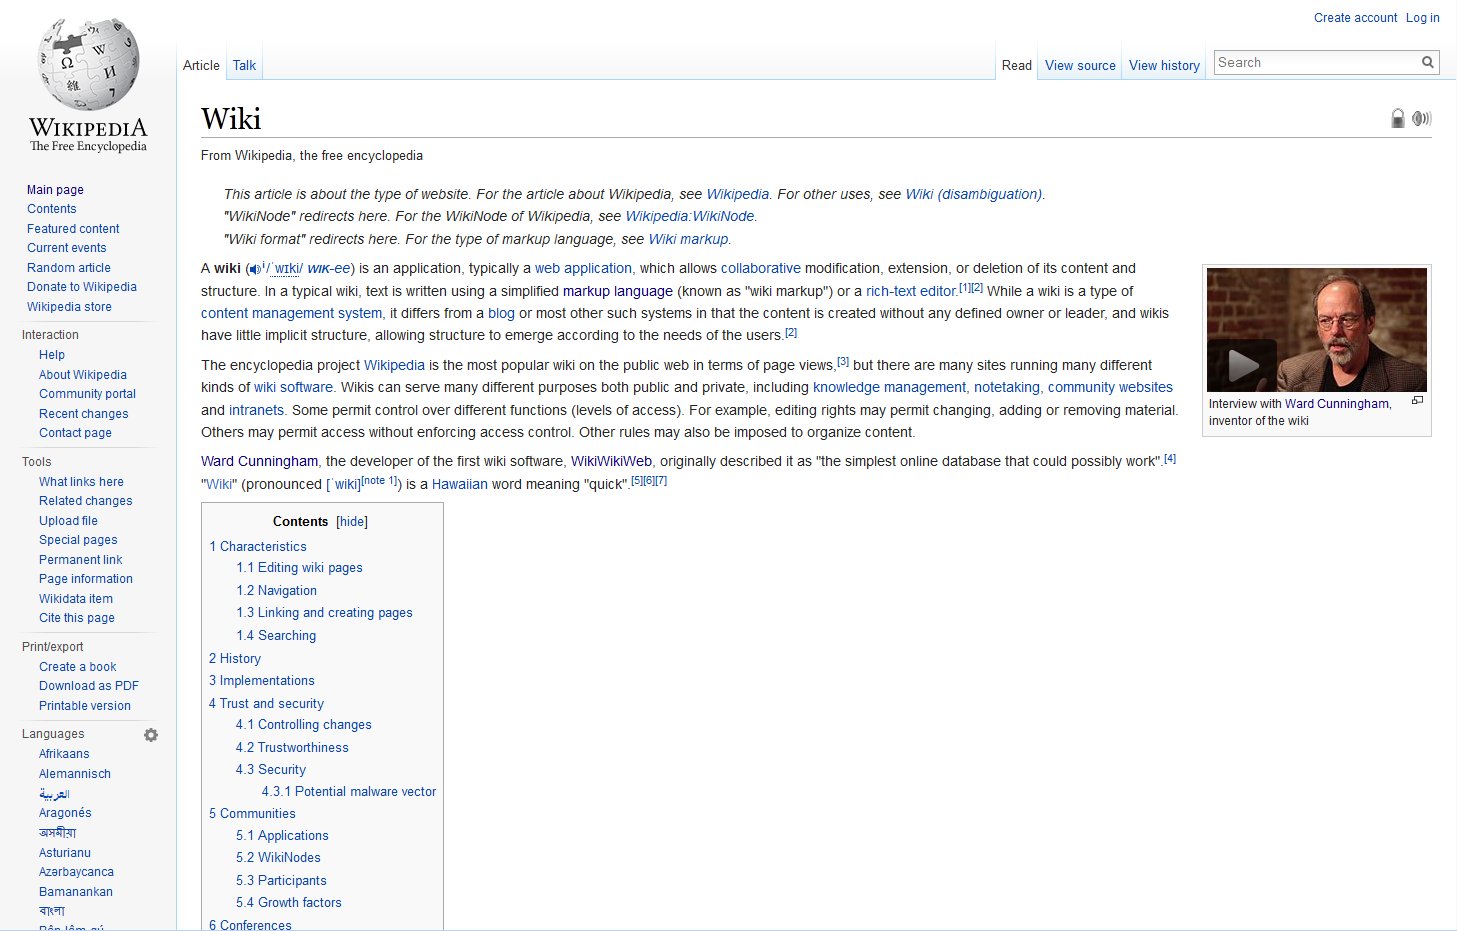Open the View source tab
1457x931 pixels.
[1080, 65]
